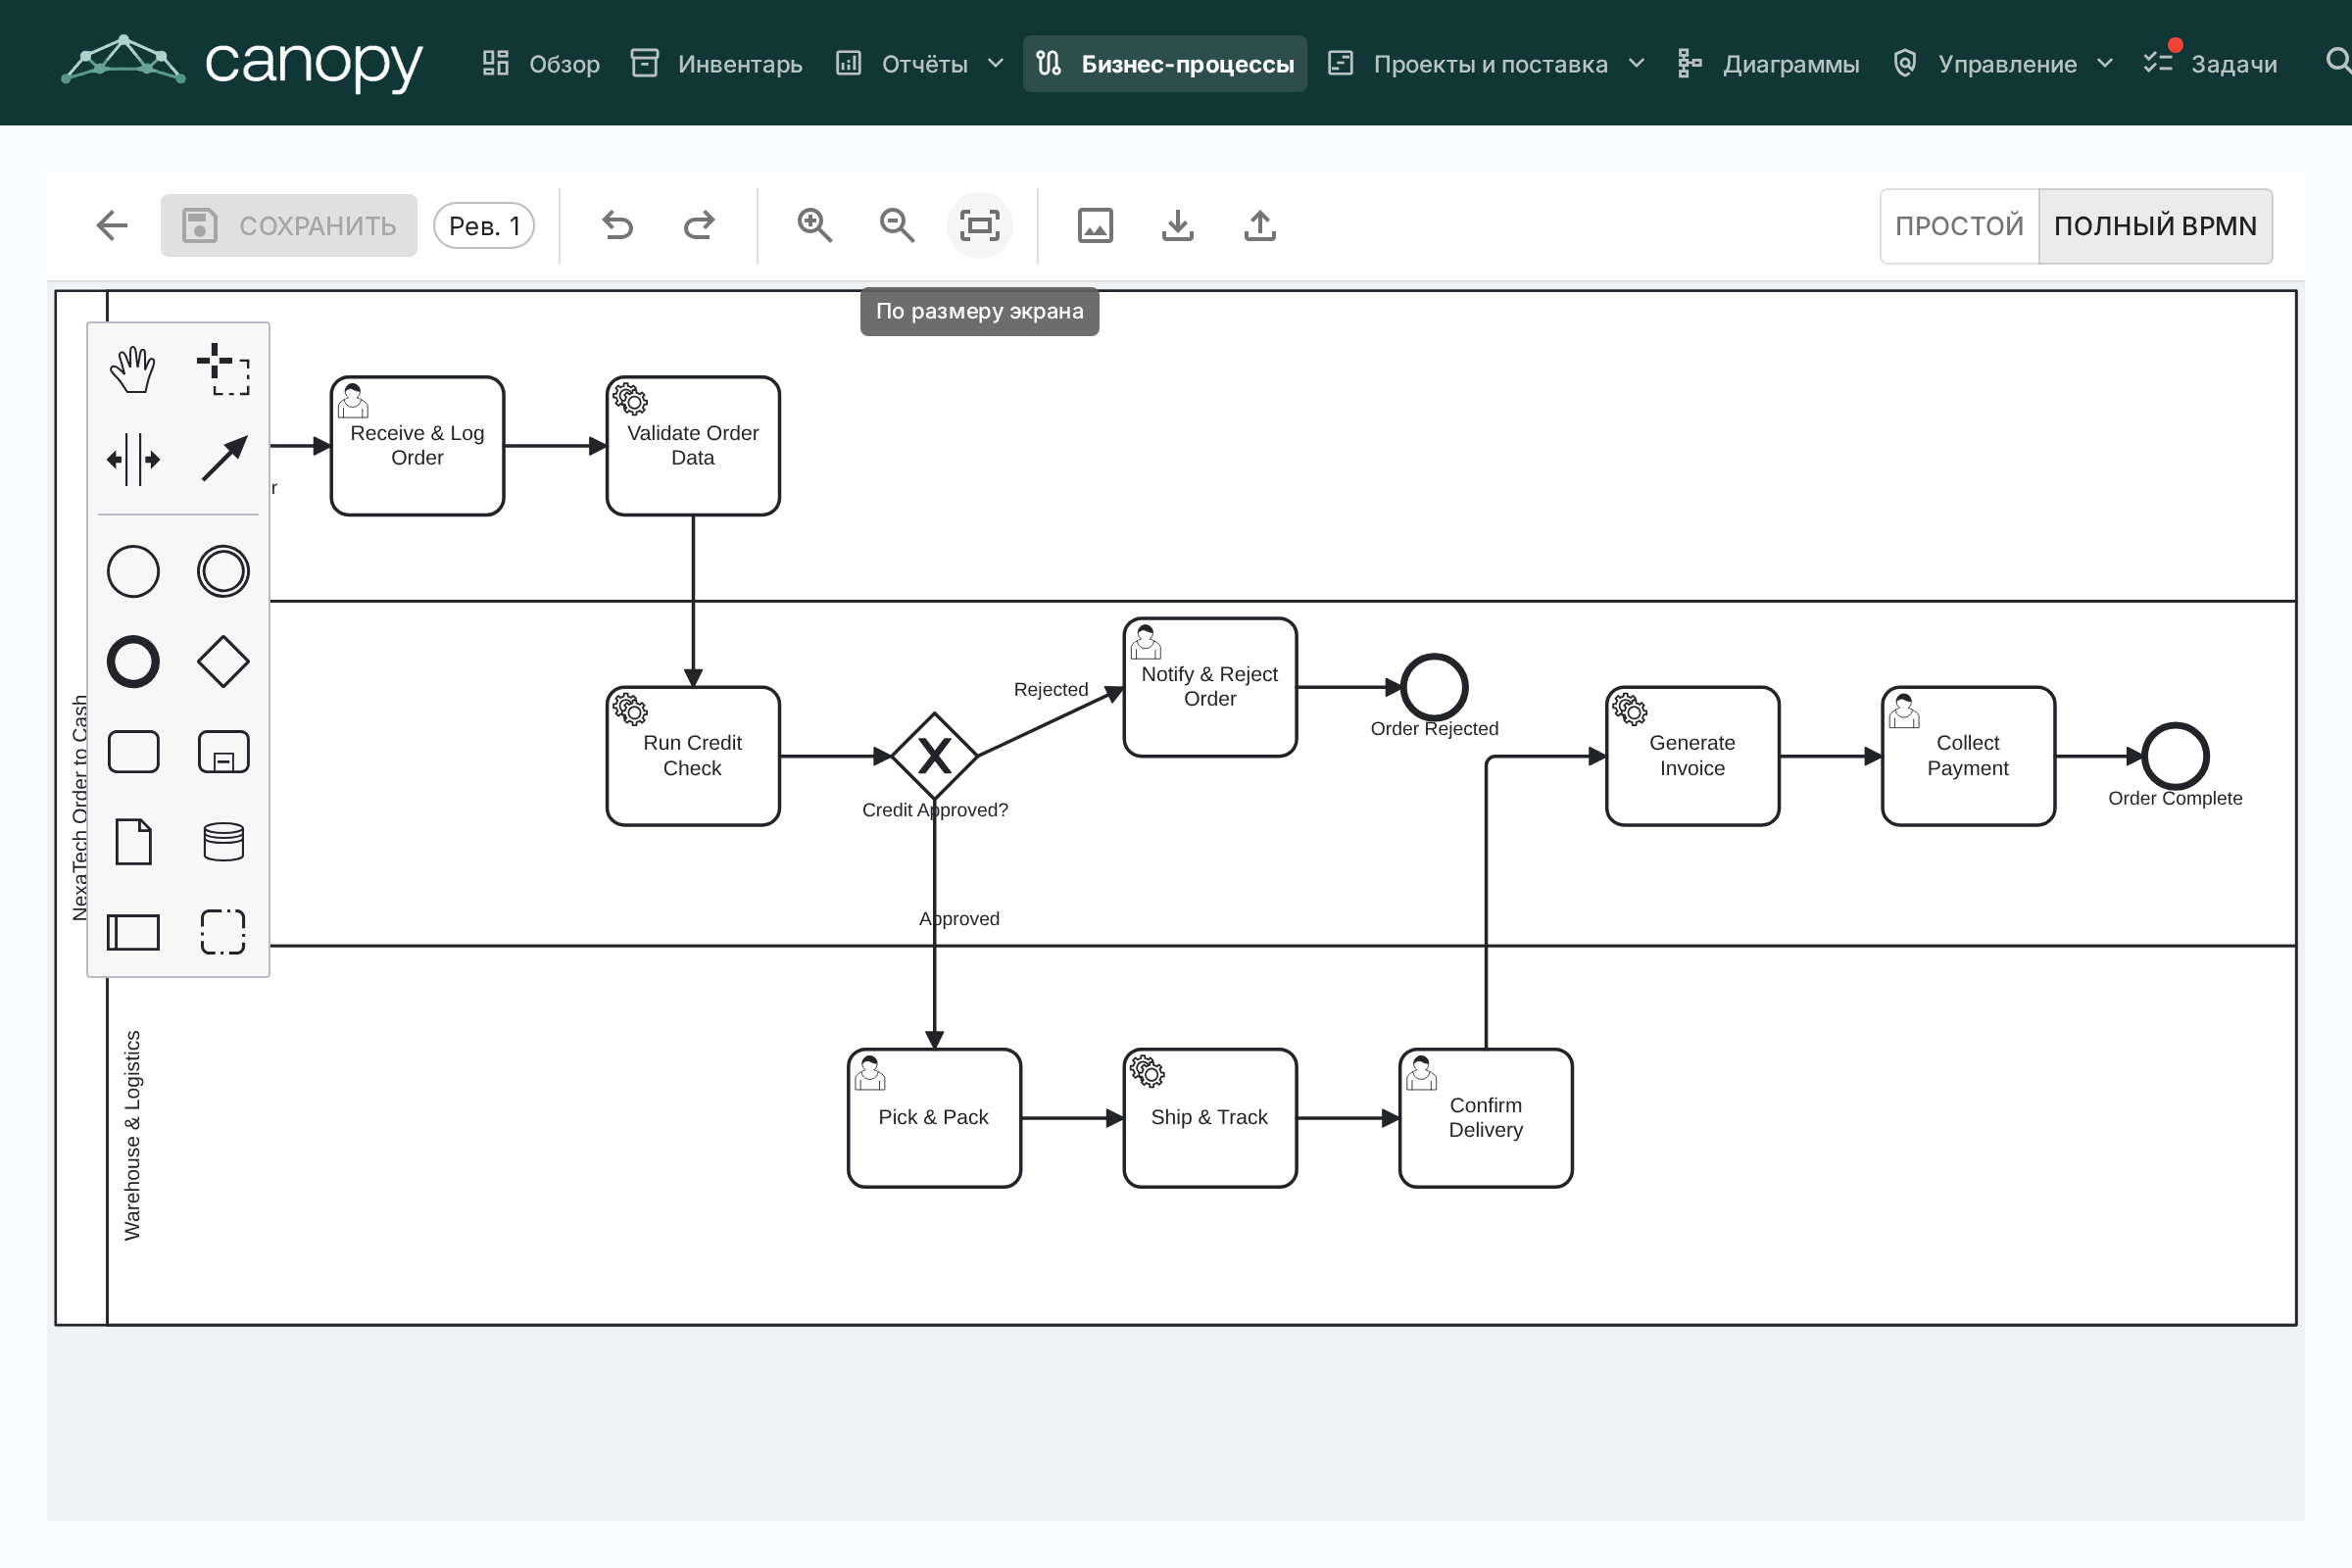The height and width of the screenshot is (1568, 2352).
Task: Select the Run Credit Check task
Action: pos(693,756)
